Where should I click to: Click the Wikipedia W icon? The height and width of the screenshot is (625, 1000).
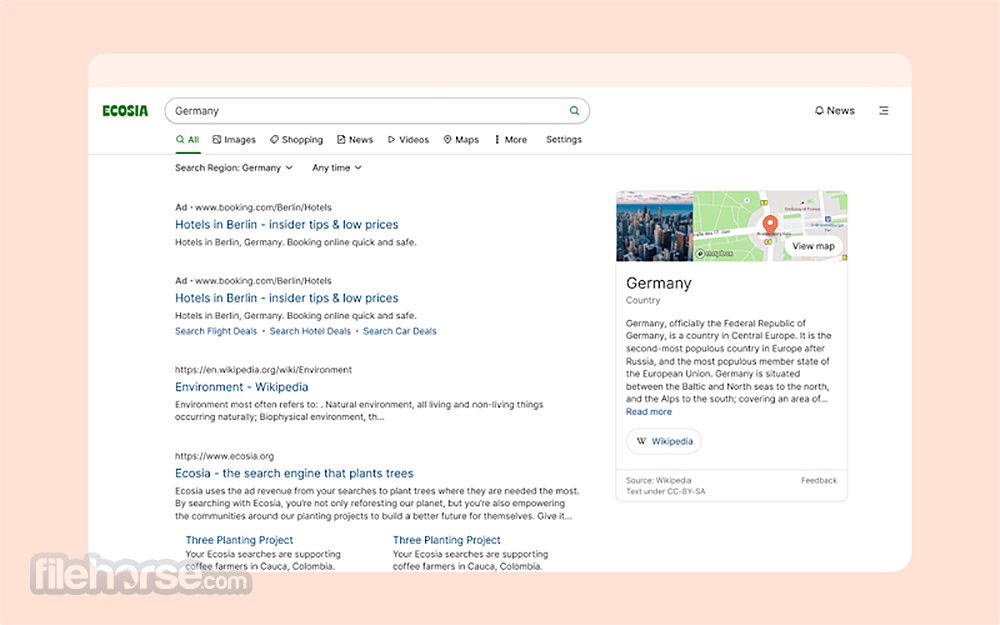641,441
